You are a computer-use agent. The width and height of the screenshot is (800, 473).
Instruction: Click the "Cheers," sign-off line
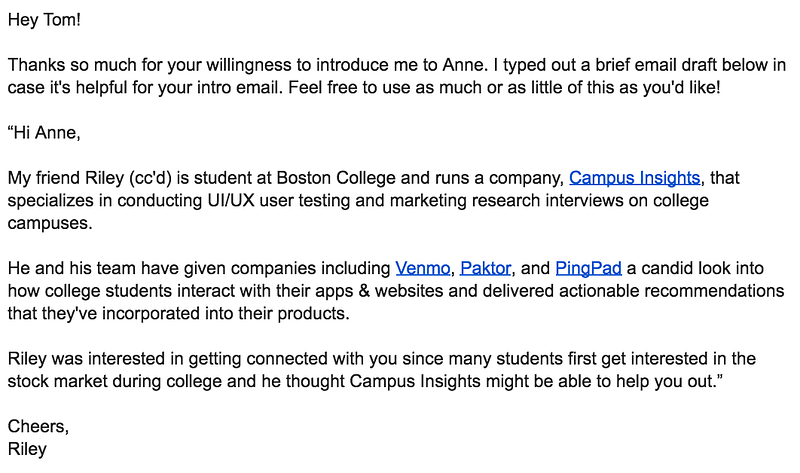(38, 427)
